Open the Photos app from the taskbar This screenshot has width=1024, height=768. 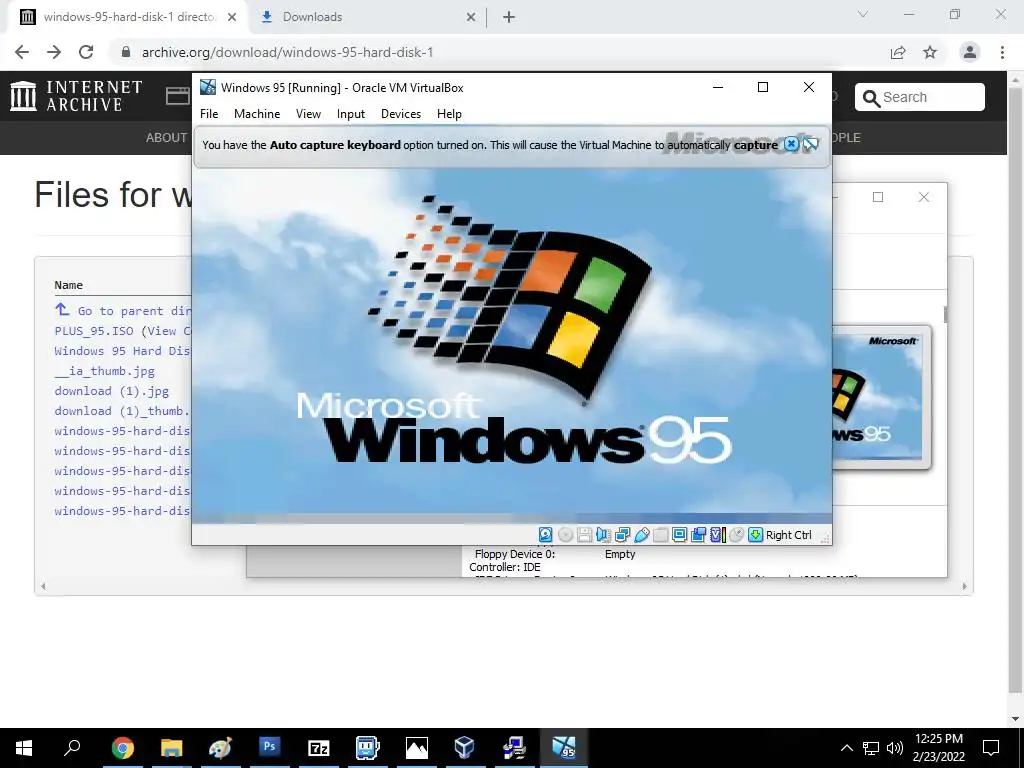pyautogui.click(x=416, y=748)
